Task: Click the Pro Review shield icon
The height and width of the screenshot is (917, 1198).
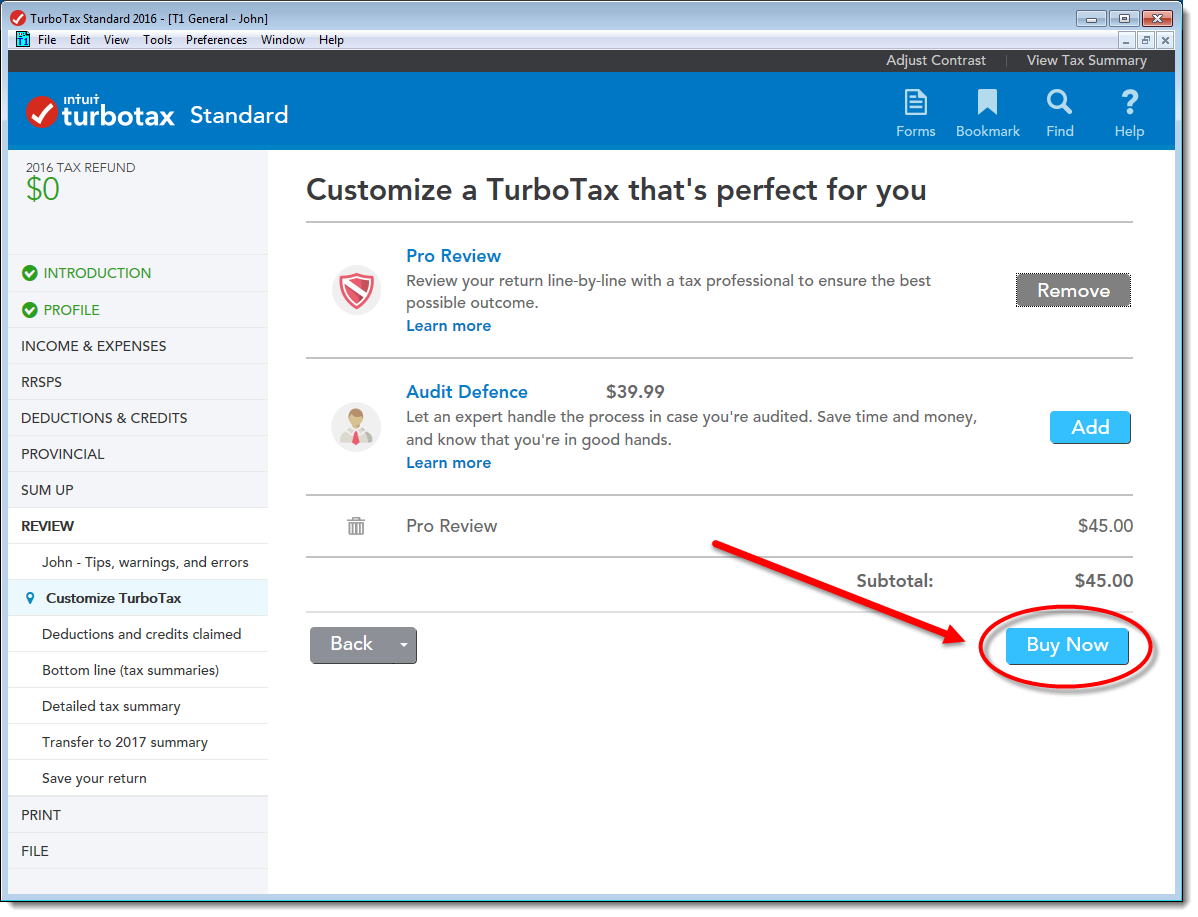Action: [358, 292]
